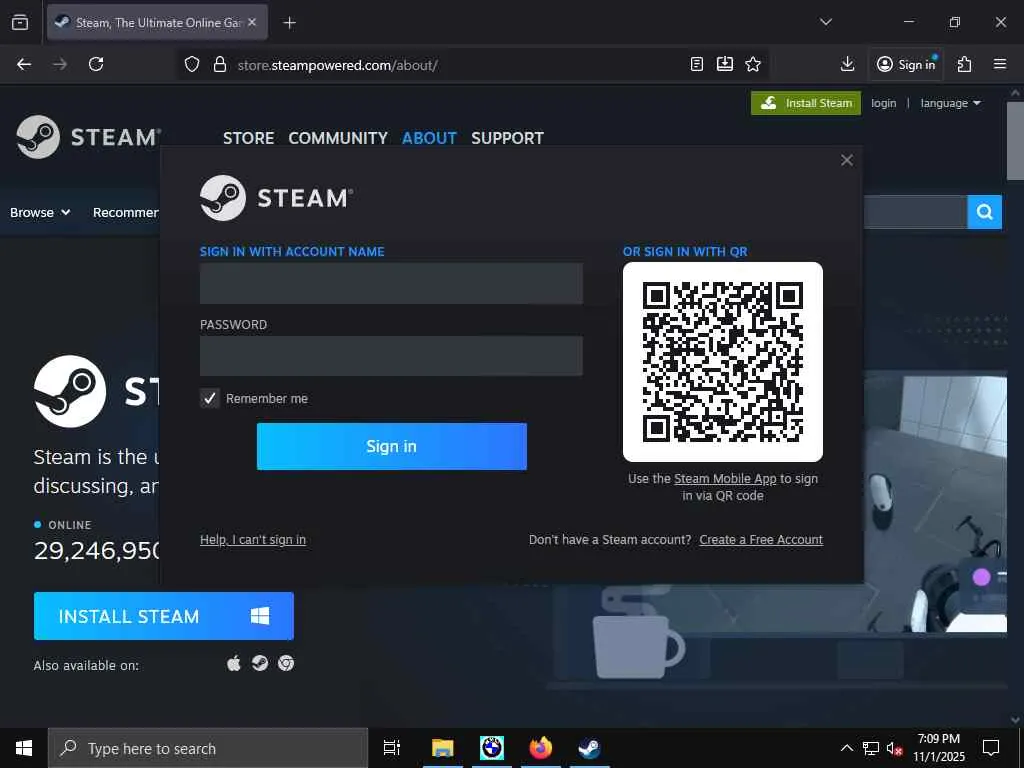Click the muted volume tray icon
Viewport: 1024px width, 768px height.
(x=895, y=748)
